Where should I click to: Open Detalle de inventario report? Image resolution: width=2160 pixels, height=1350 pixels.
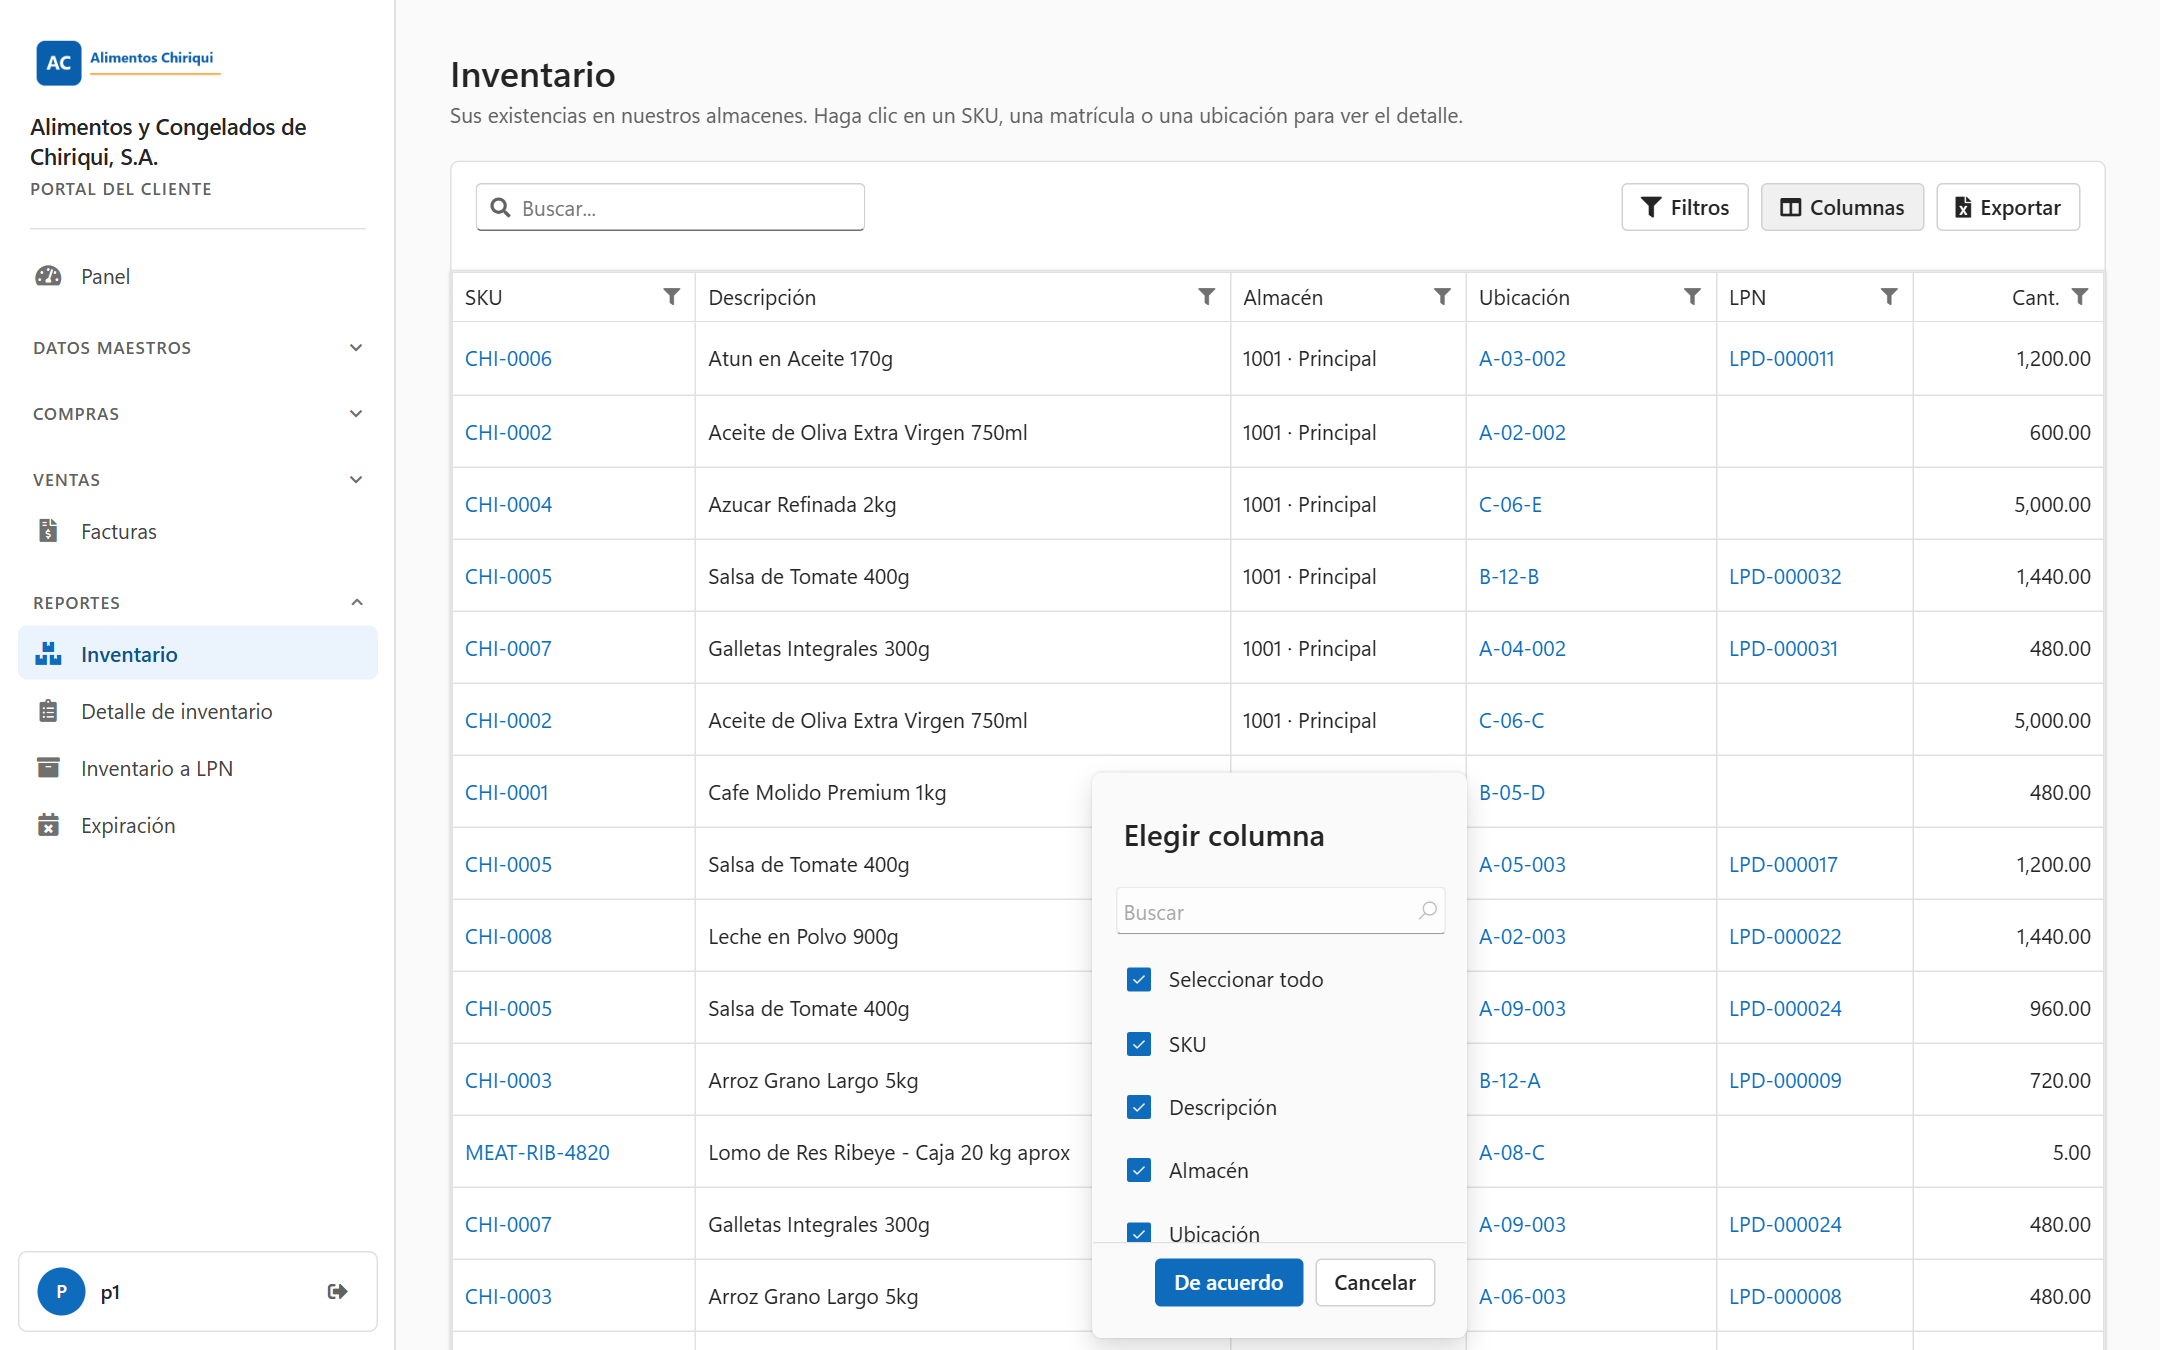pyautogui.click(x=198, y=711)
